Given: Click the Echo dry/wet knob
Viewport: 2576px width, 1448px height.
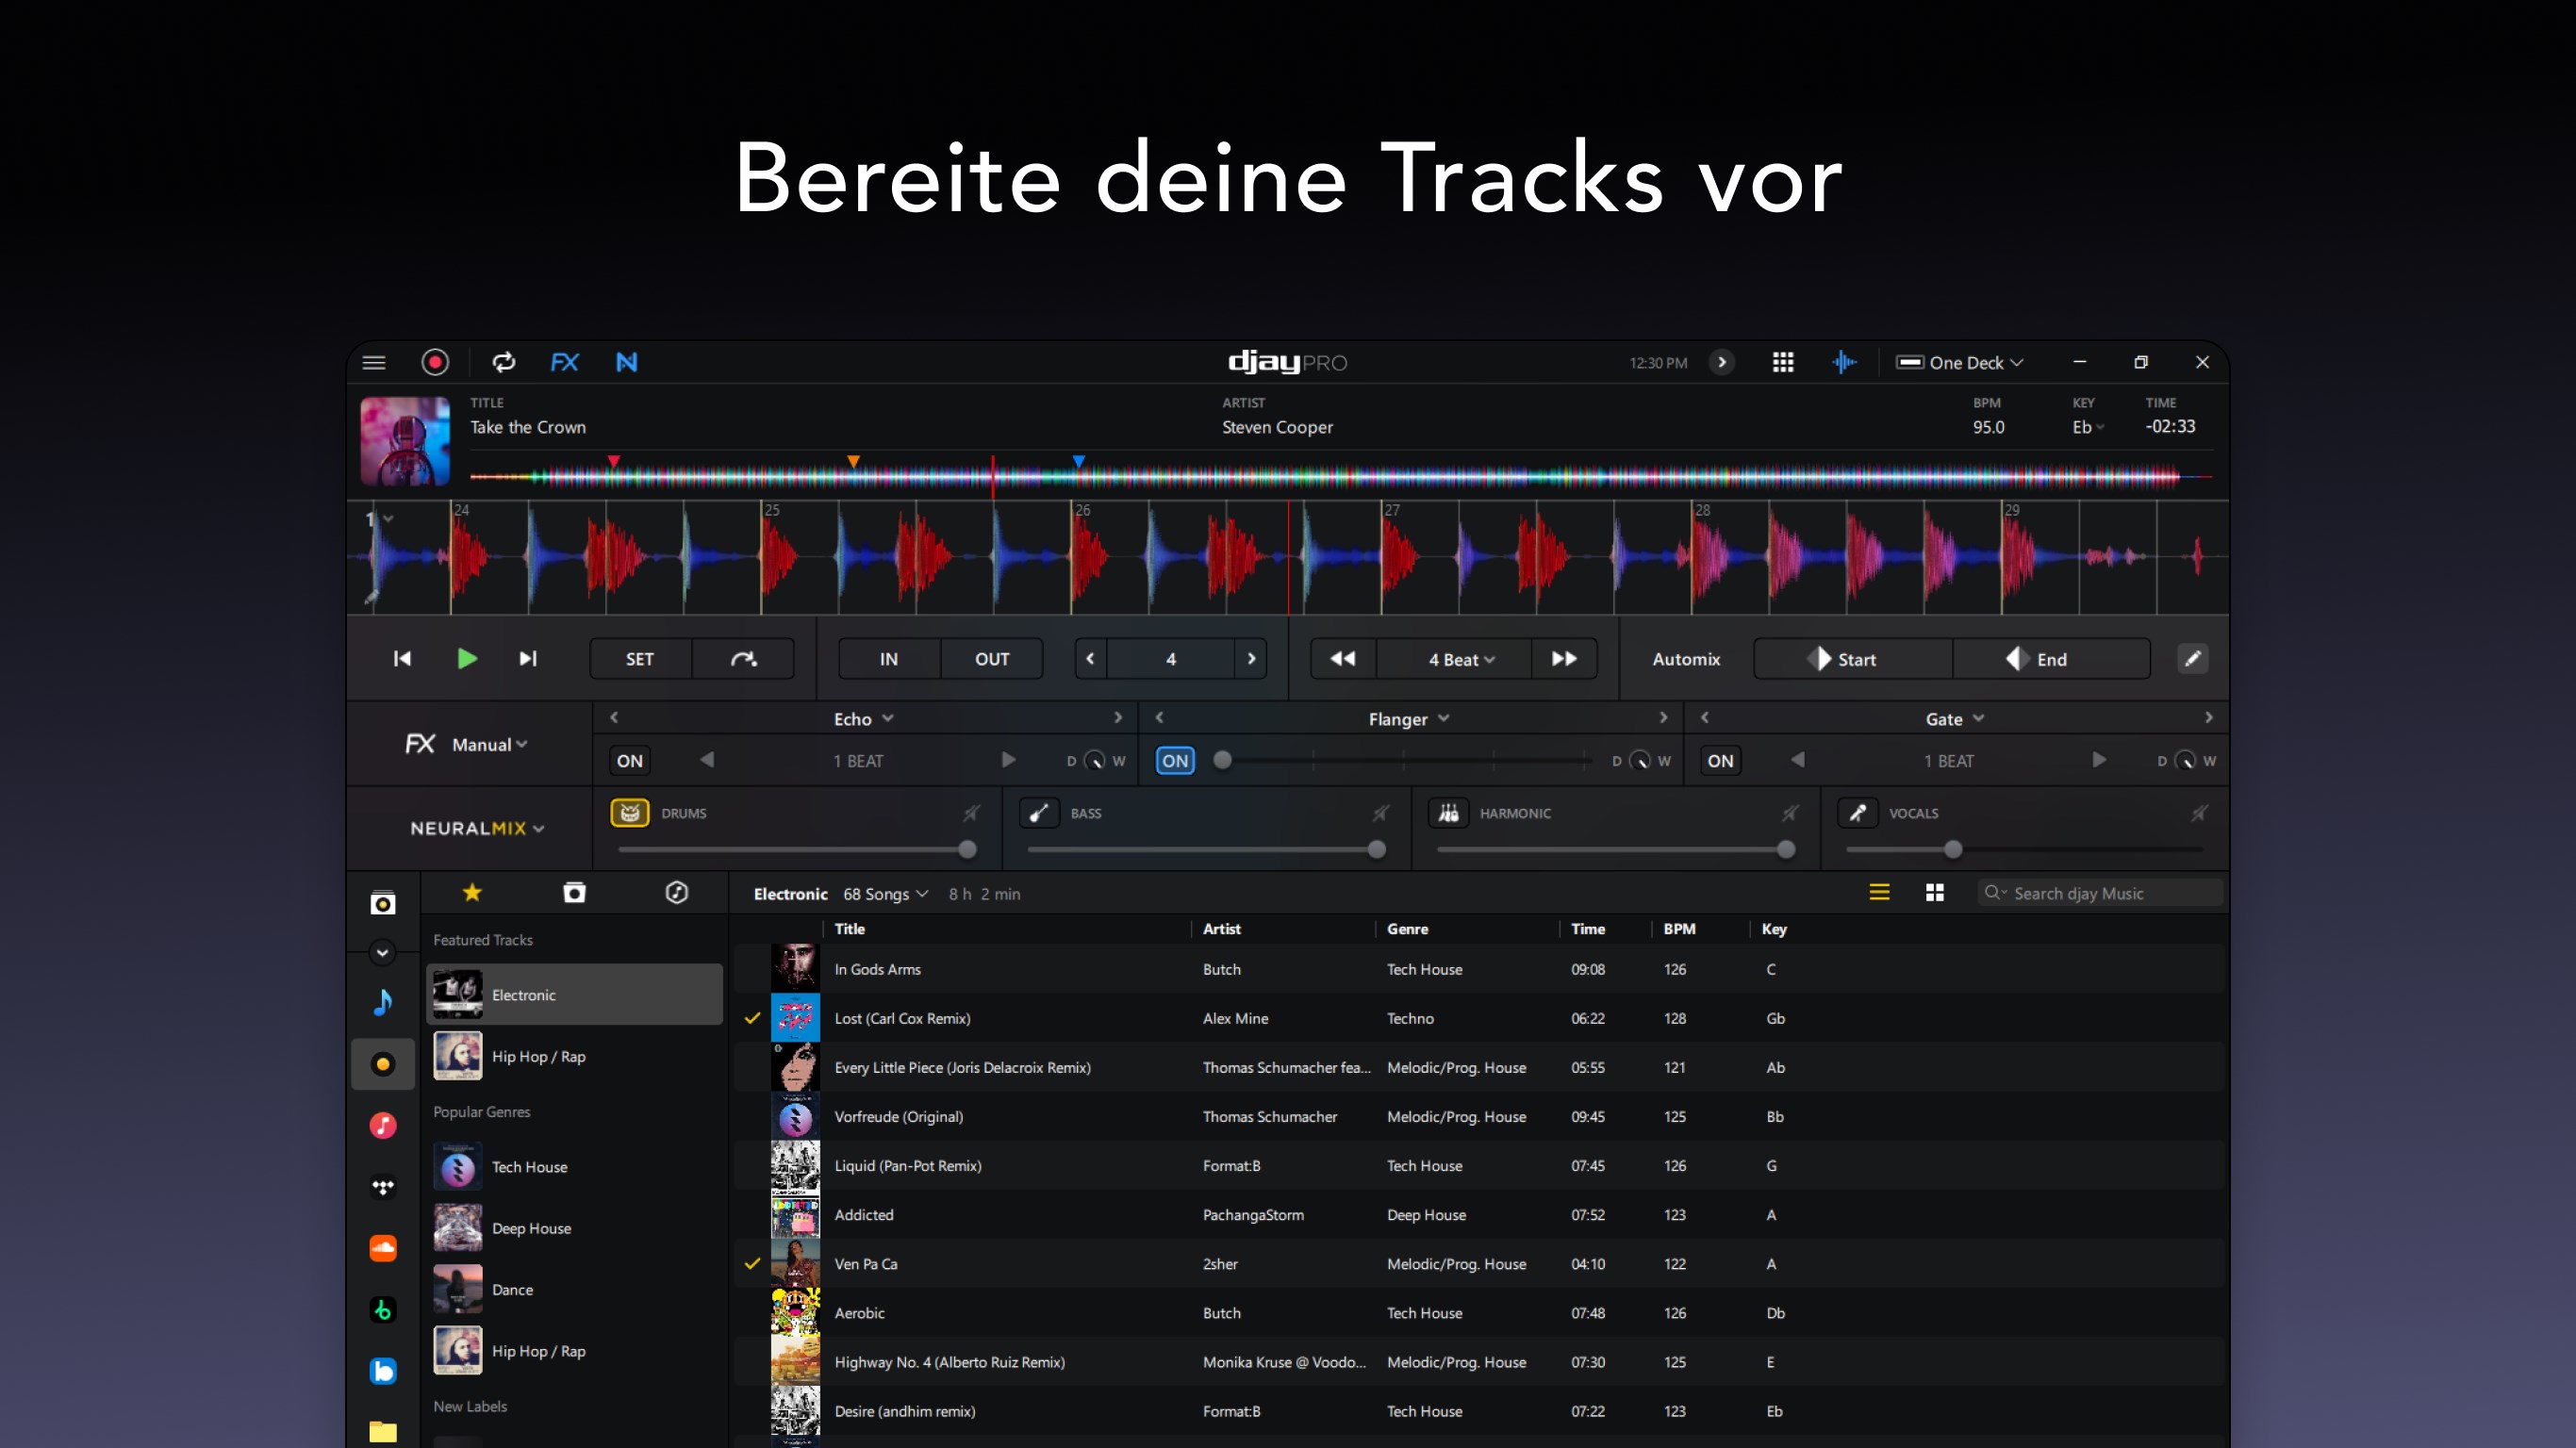Looking at the screenshot, I should [1095, 761].
